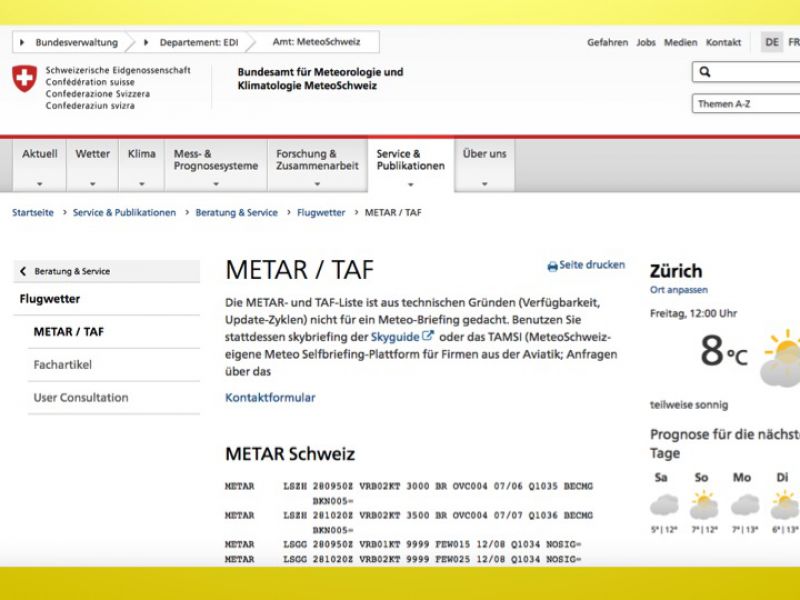
Task: Click the Amt: MeteoSchweiz breadcrumb
Action: (316, 42)
